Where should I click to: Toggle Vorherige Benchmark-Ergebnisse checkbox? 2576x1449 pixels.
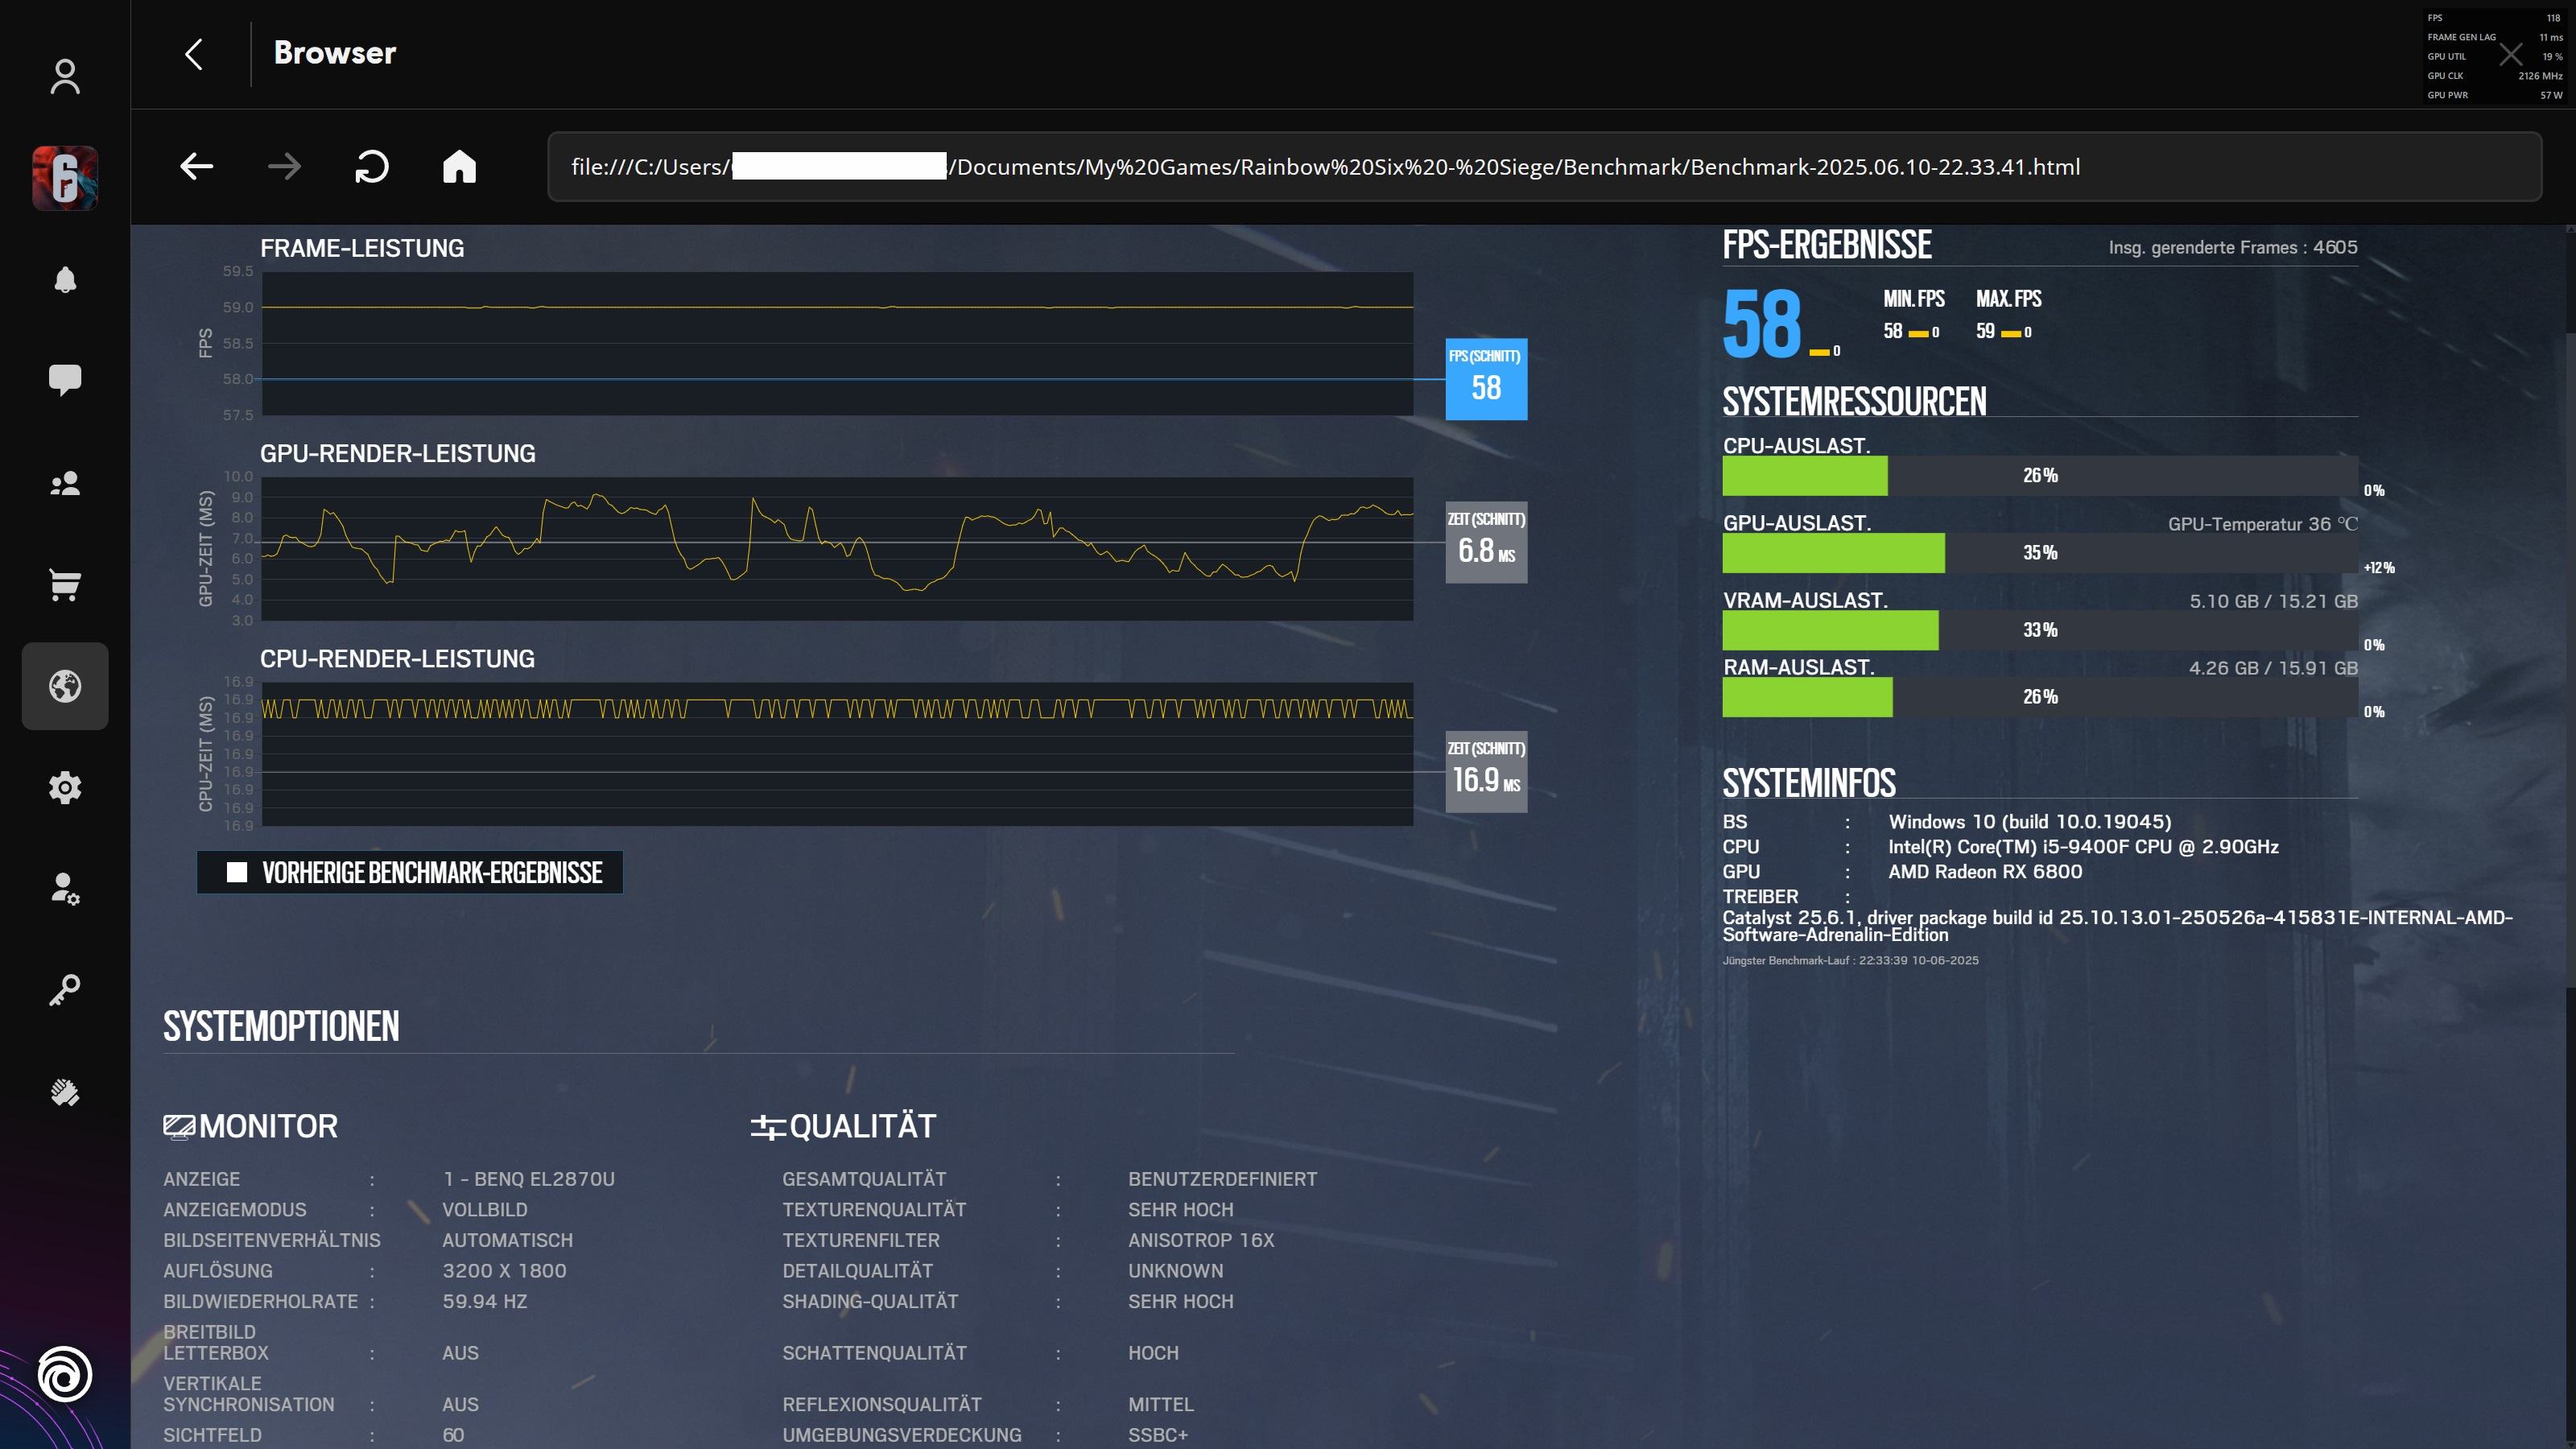(x=237, y=872)
